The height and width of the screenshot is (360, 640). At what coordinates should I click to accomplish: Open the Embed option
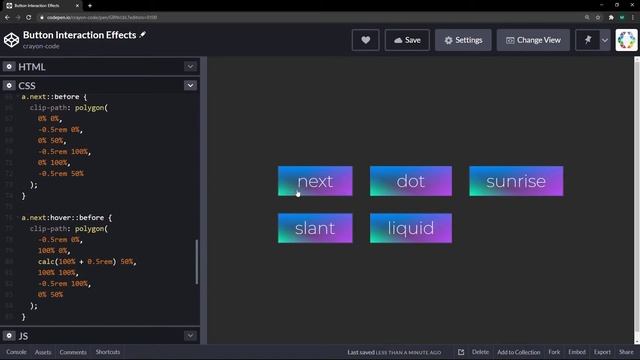point(577,352)
